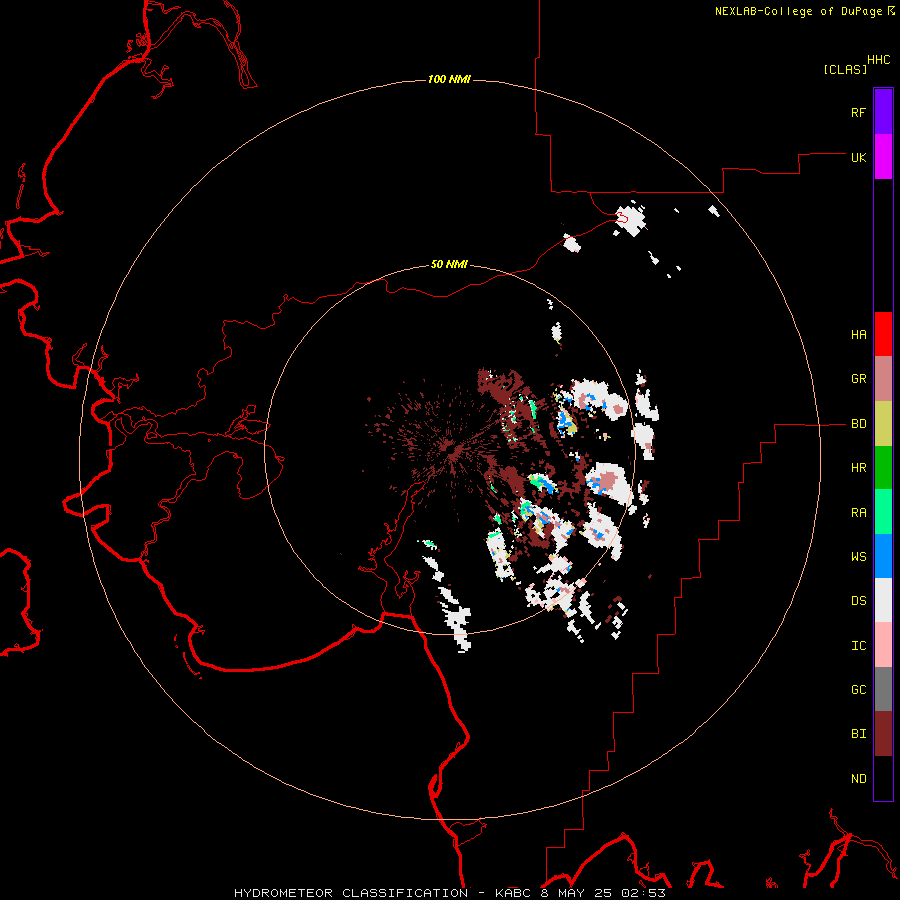The image size is (900, 900).
Task: Click the UK legend label
Action: pyautogui.click(x=858, y=157)
